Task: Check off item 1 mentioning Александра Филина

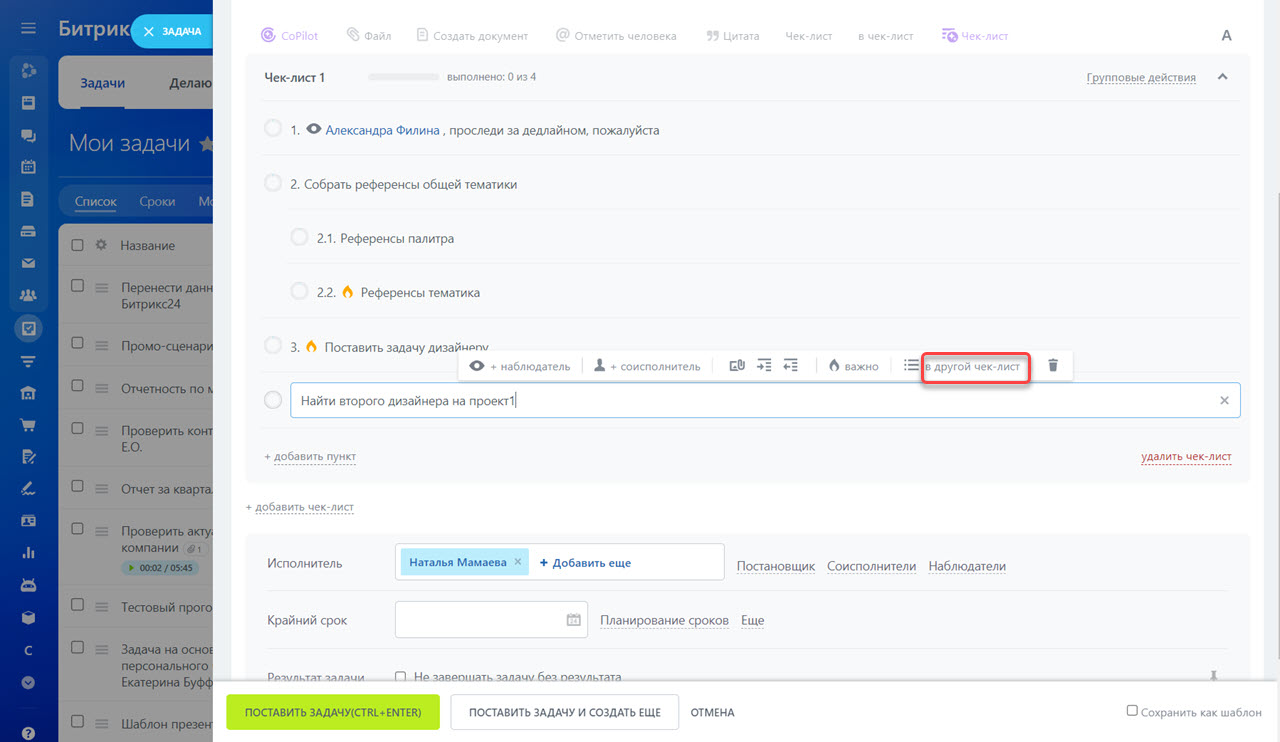Action: click(x=273, y=129)
